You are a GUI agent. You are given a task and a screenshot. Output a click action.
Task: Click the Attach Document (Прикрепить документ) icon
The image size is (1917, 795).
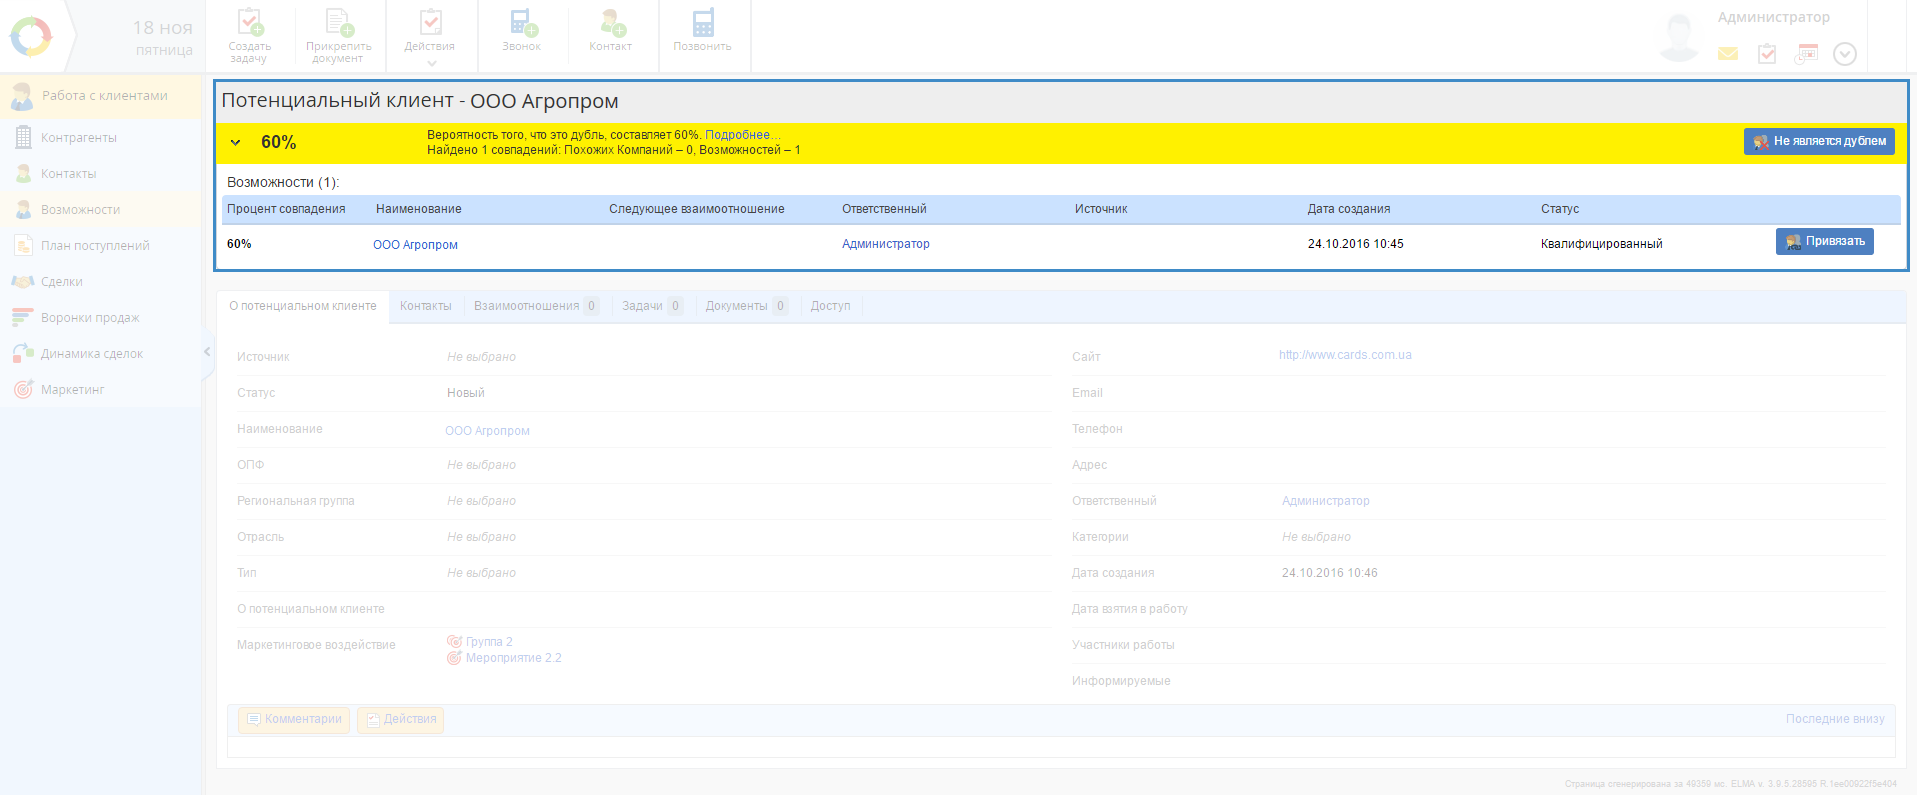[x=338, y=23]
